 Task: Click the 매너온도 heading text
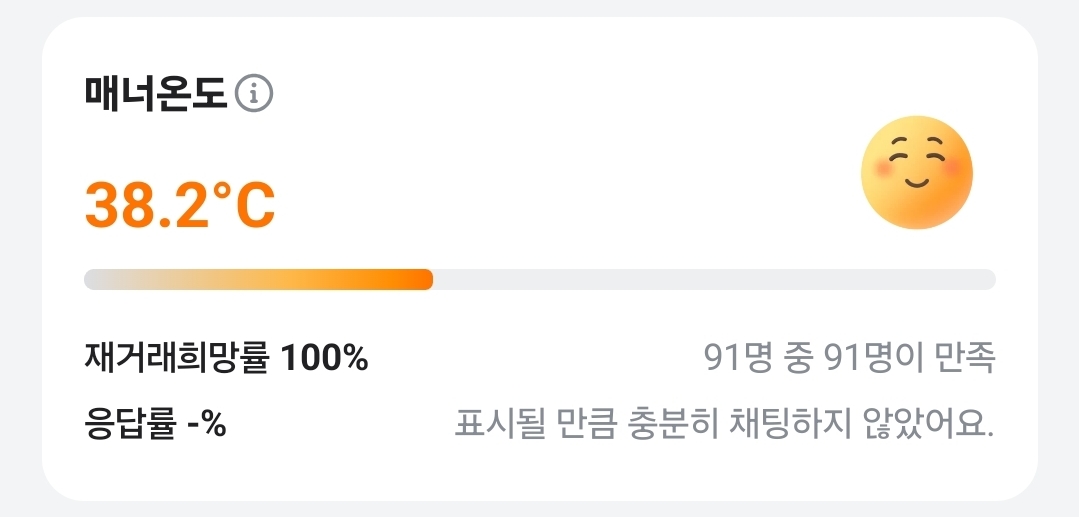tap(156, 95)
